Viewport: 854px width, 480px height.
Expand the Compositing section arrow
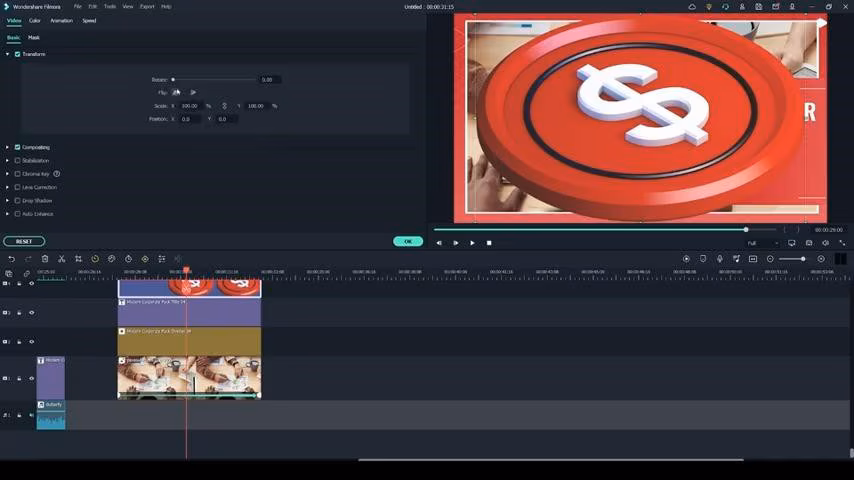click(7, 147)
